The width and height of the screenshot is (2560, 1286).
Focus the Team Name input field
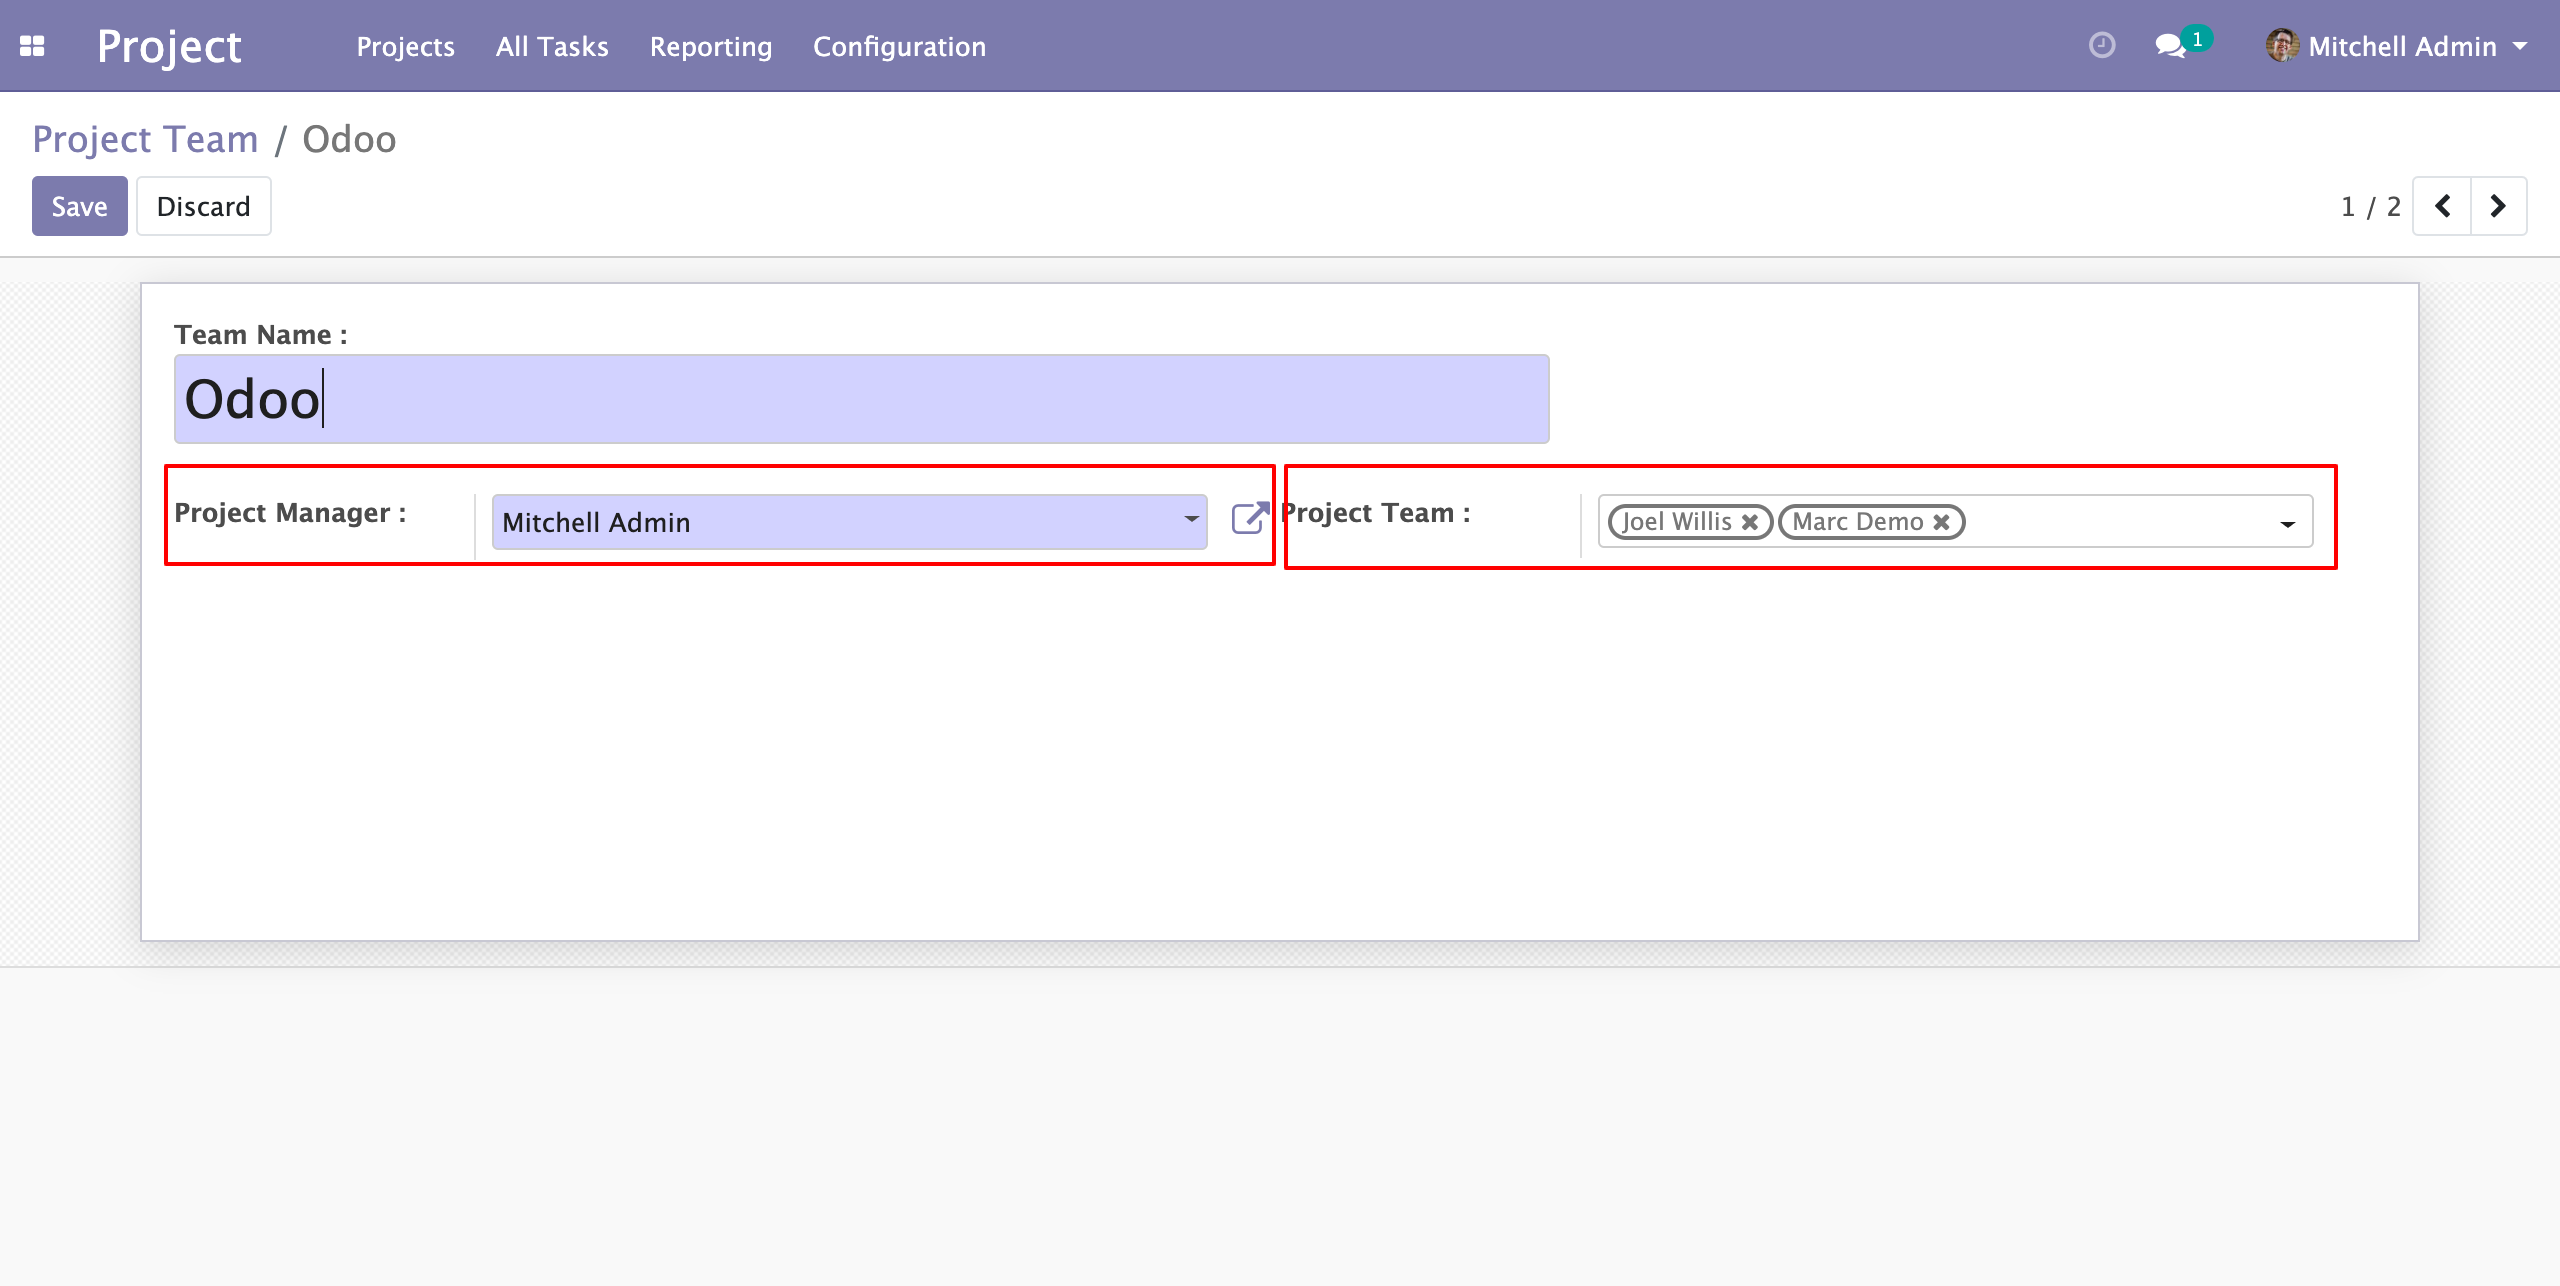pos(862,399)
